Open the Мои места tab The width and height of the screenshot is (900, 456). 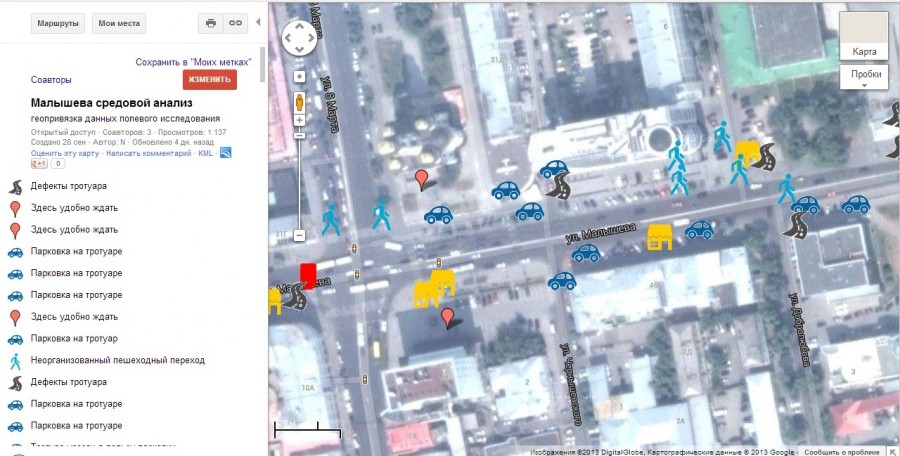pyautogui.click(x=119, y=23)
